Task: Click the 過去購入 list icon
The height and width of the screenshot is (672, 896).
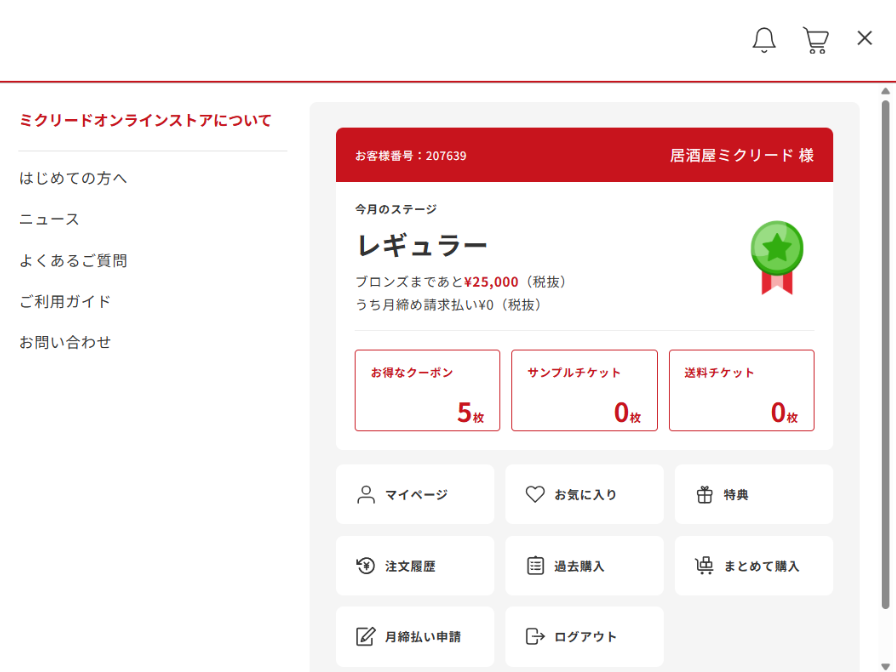Action: pos(535,566)
